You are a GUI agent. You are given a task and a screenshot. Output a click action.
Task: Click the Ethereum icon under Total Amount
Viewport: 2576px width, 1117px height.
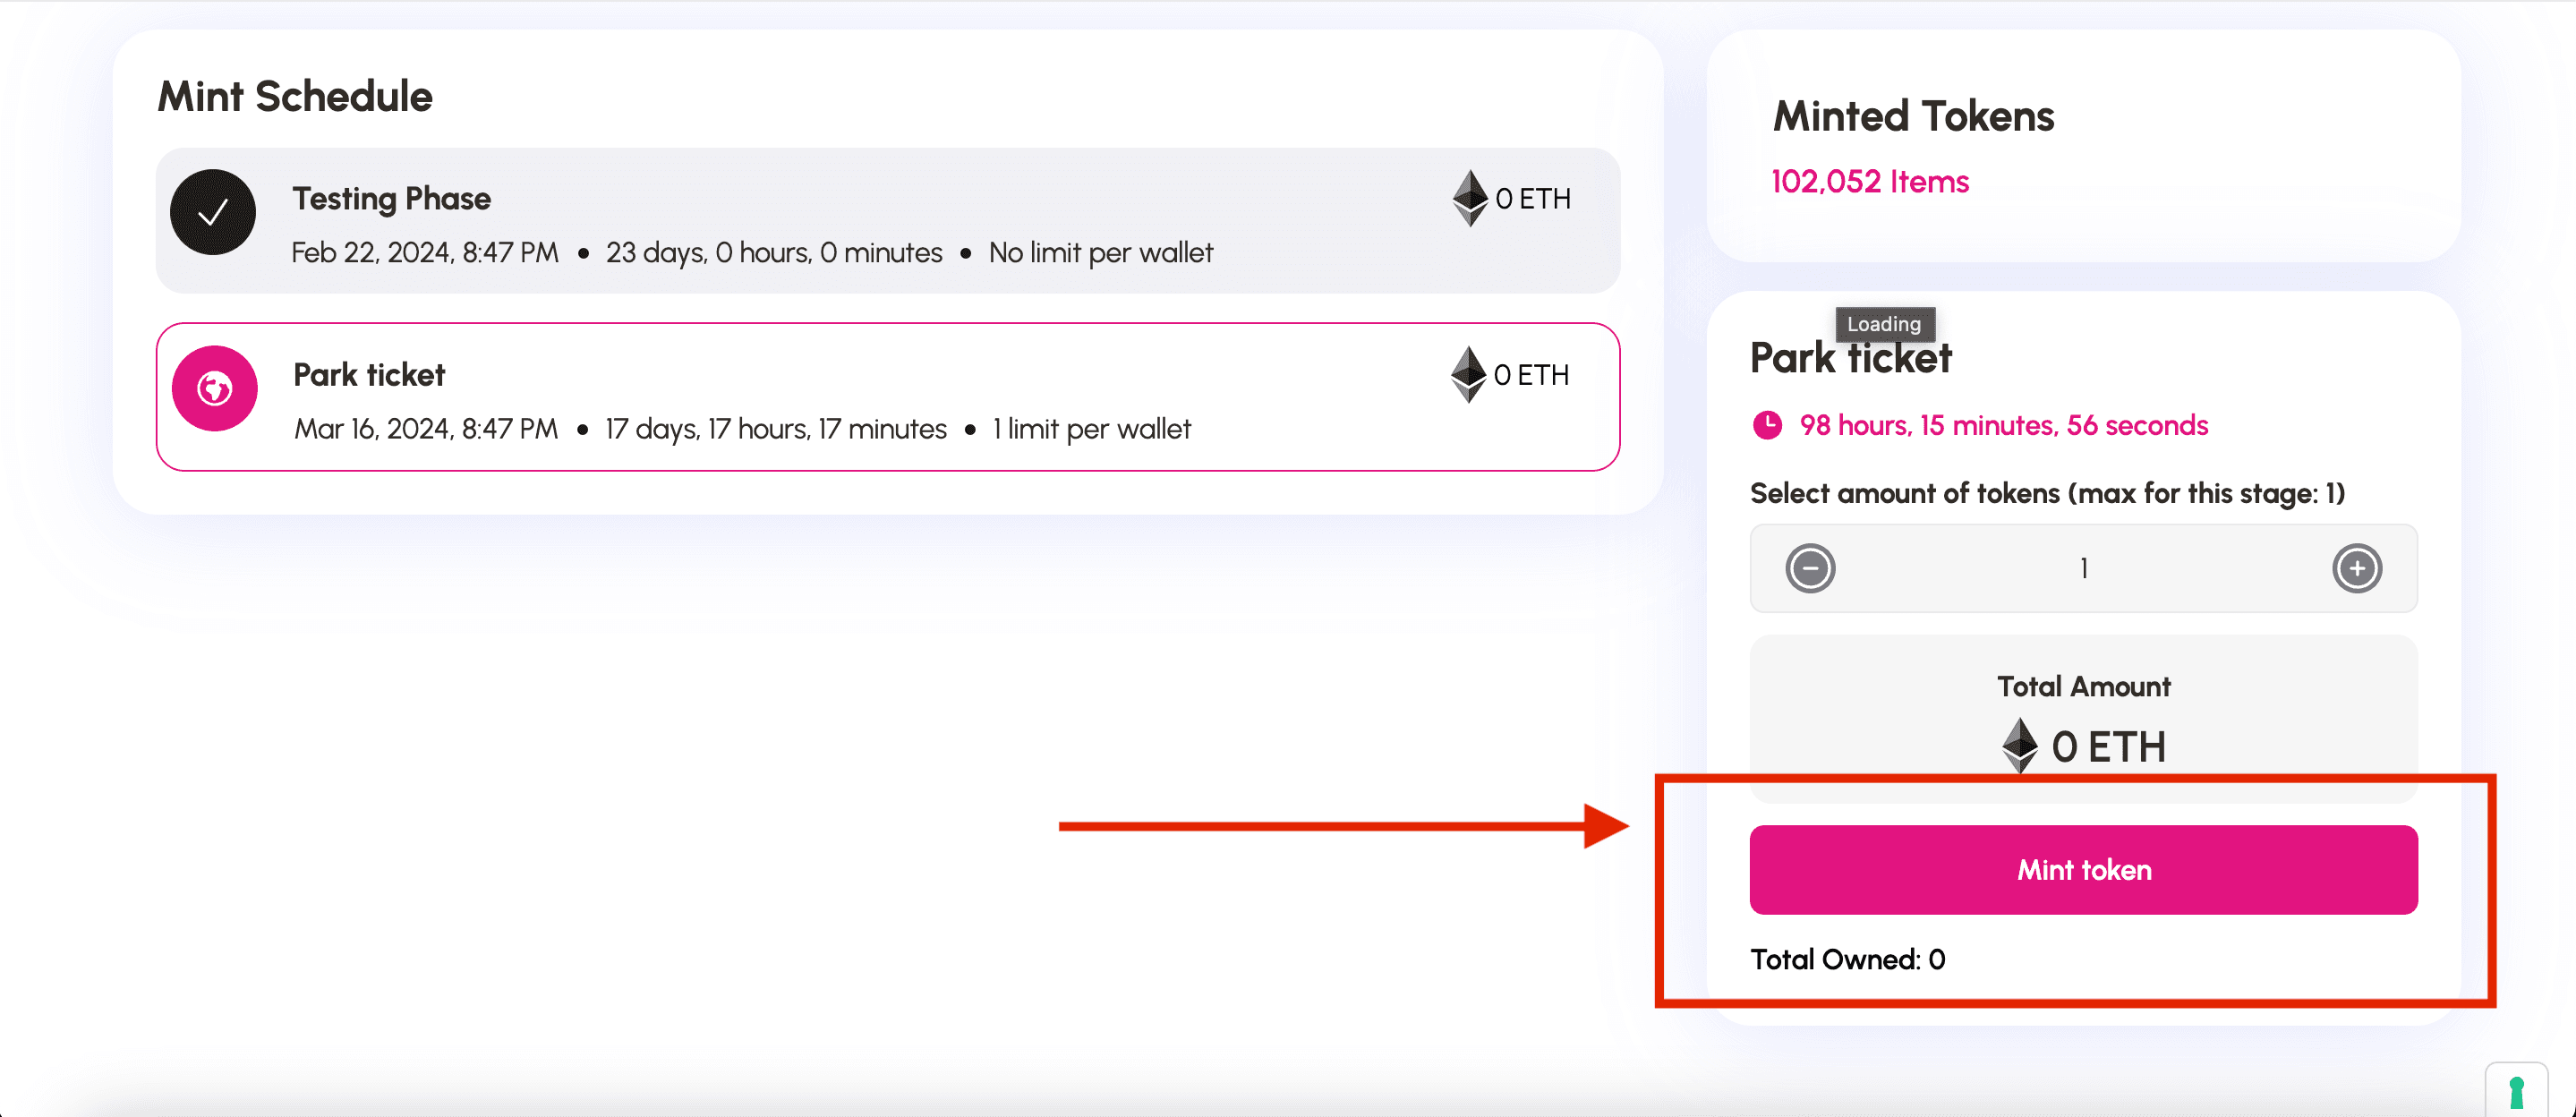[2020, 746]
